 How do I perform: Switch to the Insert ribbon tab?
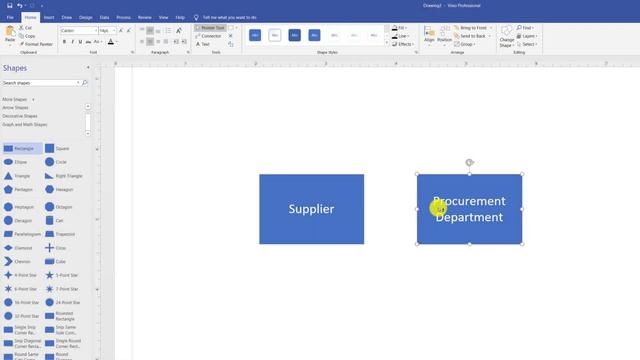point(49,18)
